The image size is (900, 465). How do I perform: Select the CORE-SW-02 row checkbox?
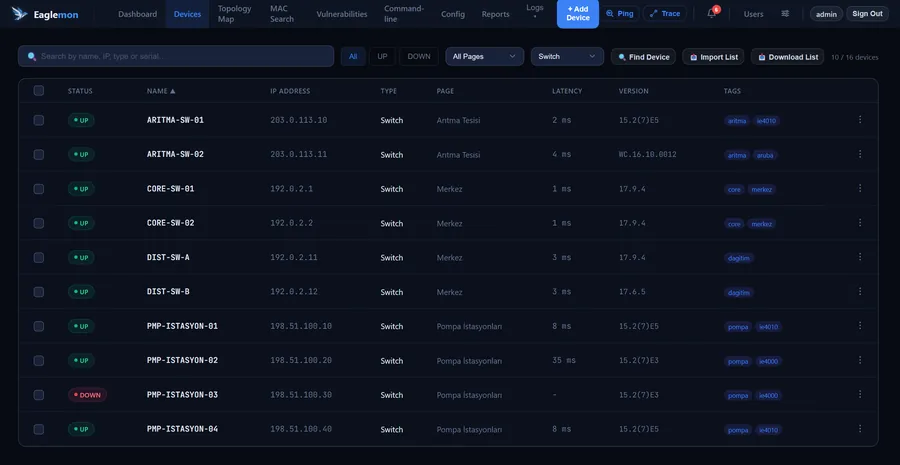tap(38, 223)
